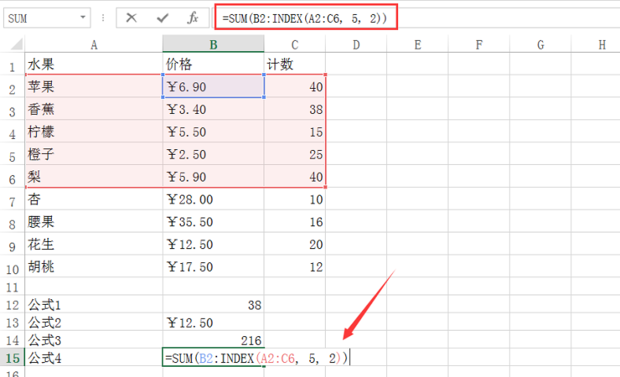Viewport: 620px width, 377px height.
Task: Click the formula bar divider dots
Action: 103,18
